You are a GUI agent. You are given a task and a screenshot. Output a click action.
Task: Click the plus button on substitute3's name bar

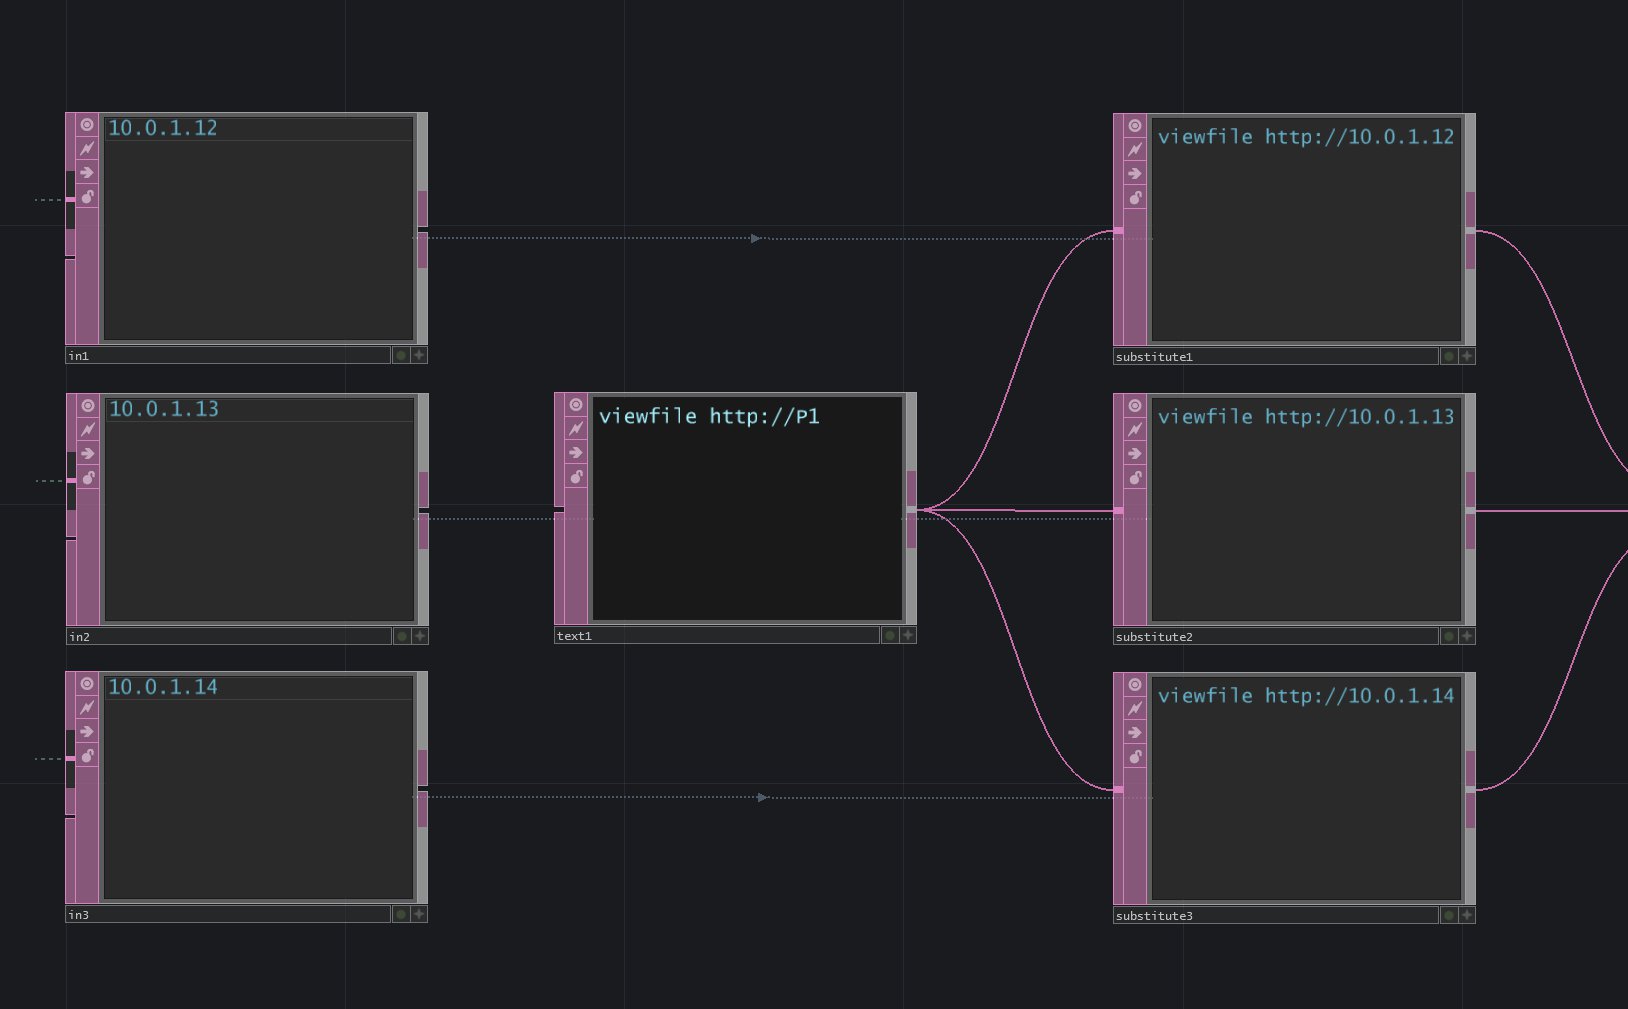point(1467,915)
